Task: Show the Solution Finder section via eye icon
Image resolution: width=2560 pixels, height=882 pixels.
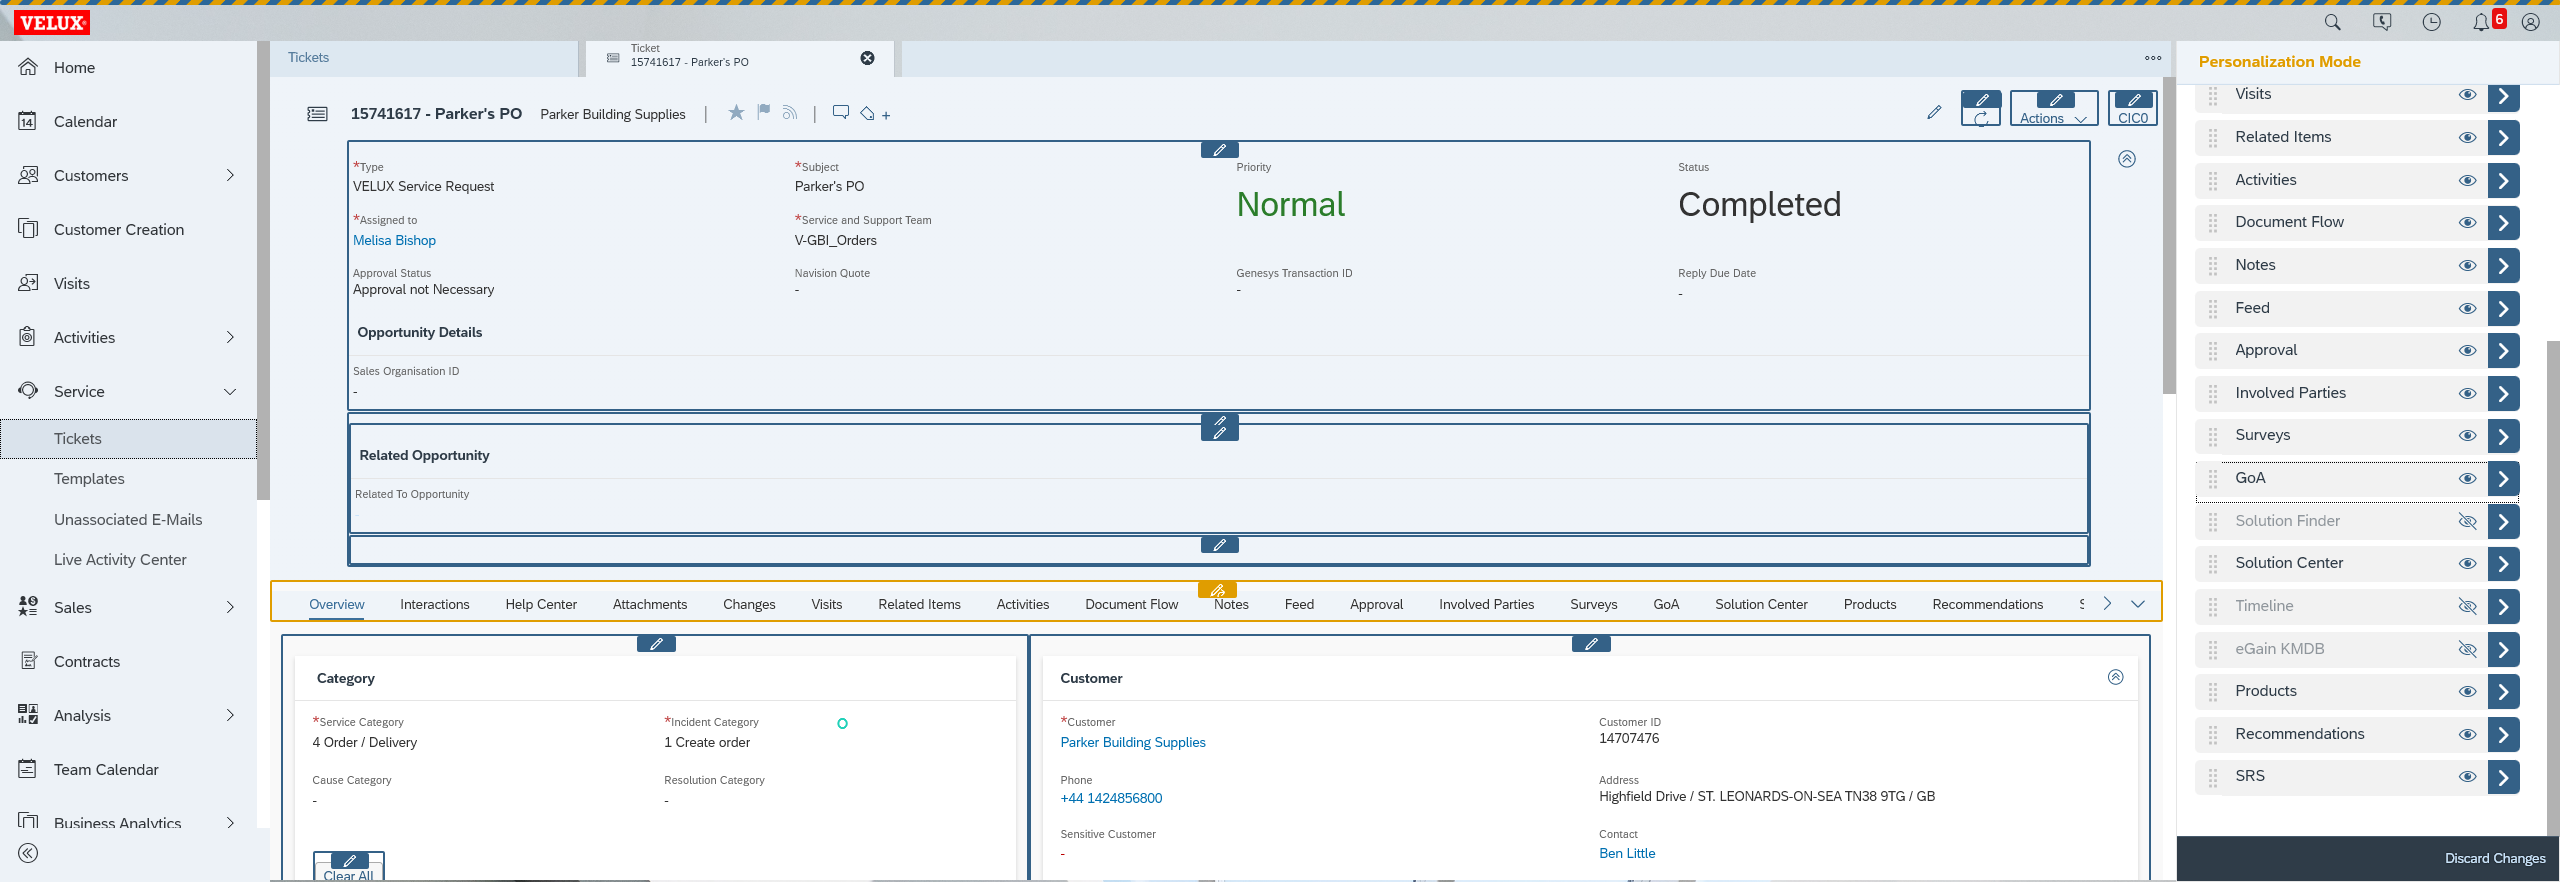Action: click(x=2467, y=521)
